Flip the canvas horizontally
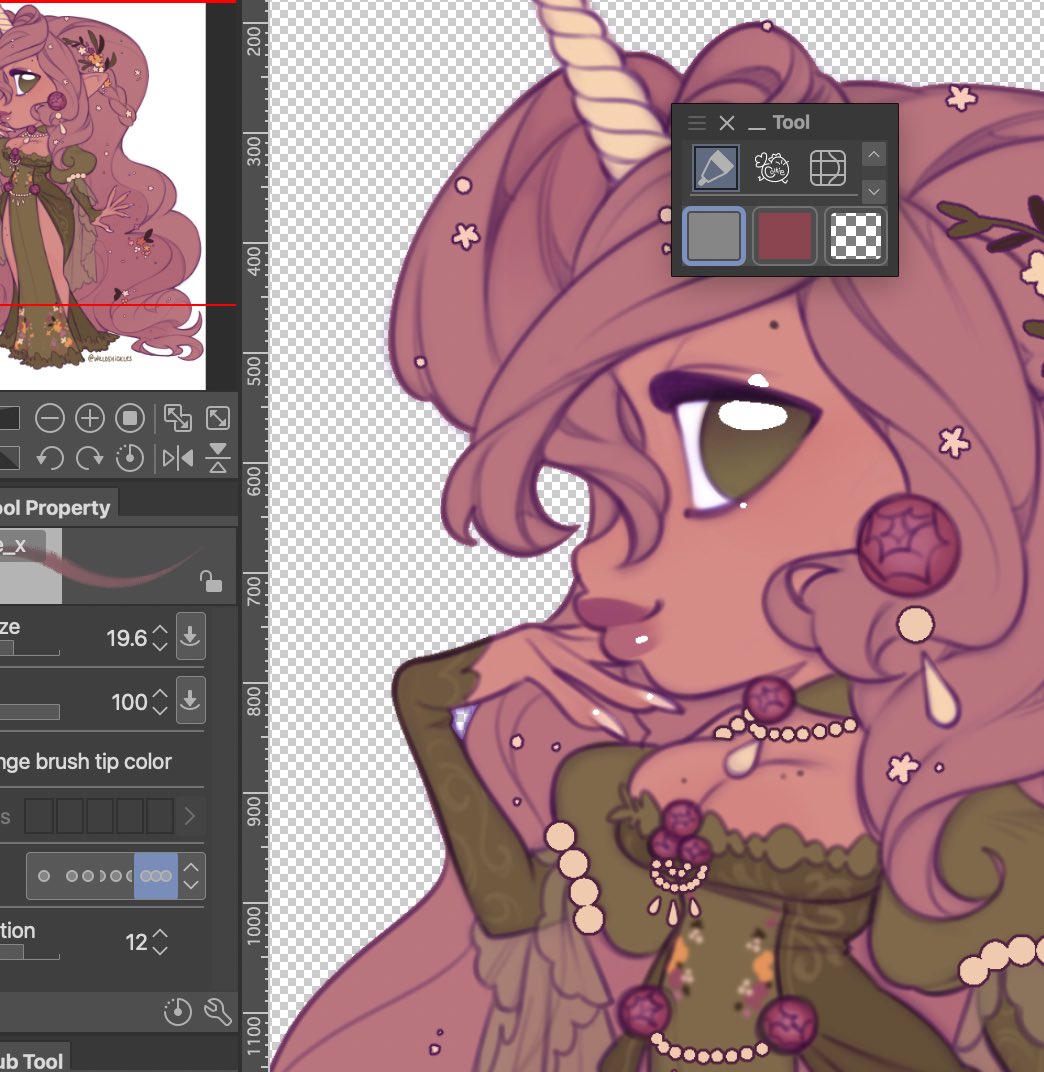The width and height of the screenshot is (1044, 1072). 178,458
